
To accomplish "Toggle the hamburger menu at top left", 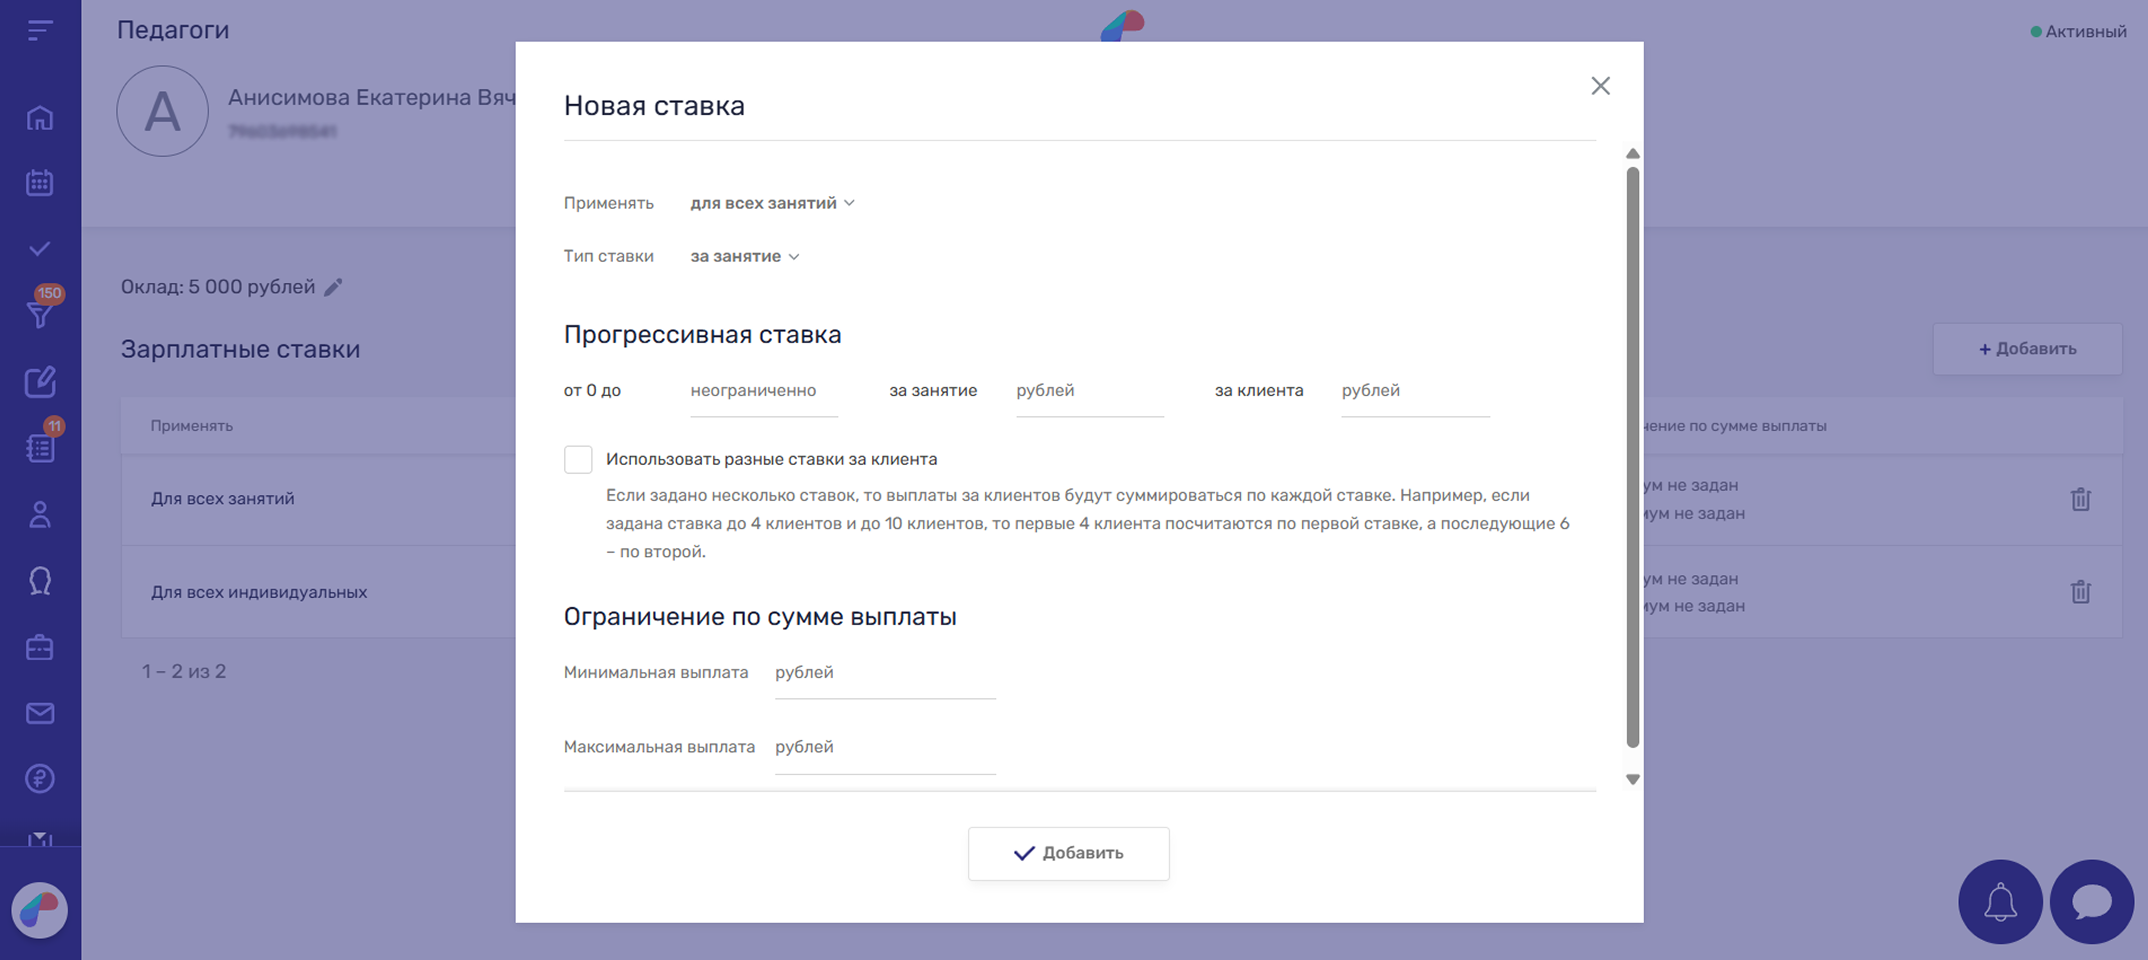I will coord(40,31).
